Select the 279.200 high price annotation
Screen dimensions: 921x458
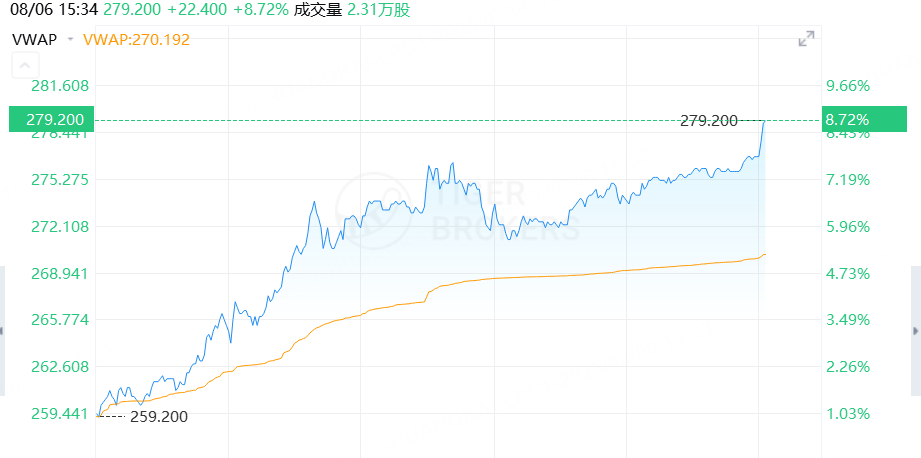[708, 121]
